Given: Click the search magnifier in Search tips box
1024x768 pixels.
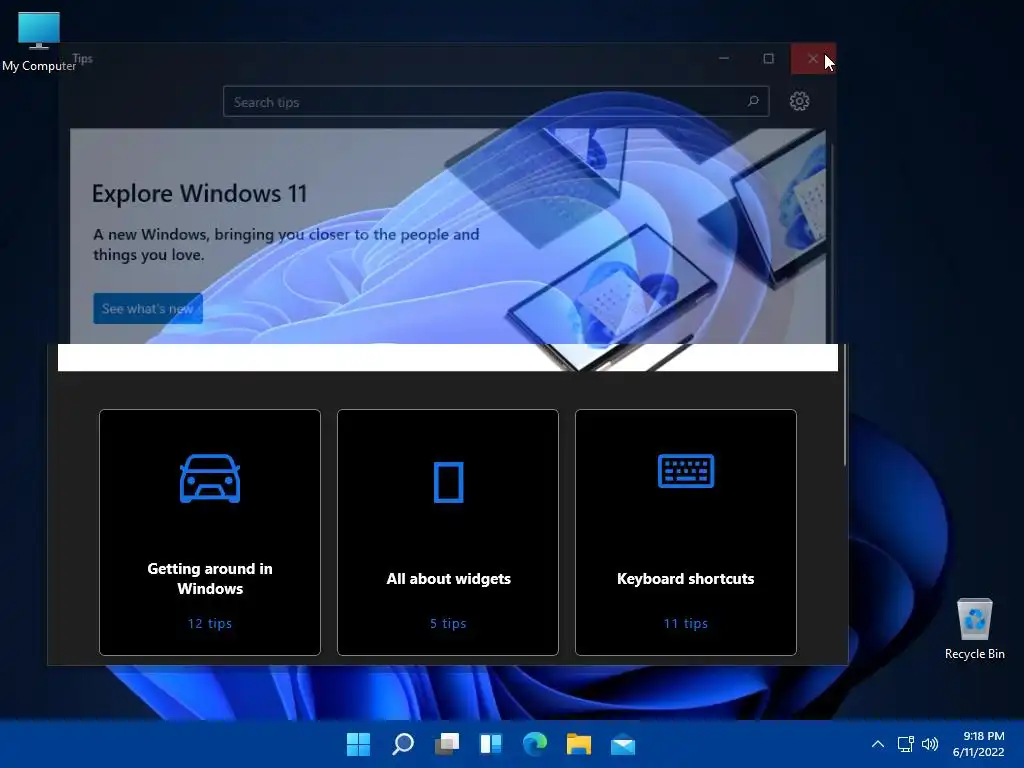Looking at the screenshot, I should pyautogui.click(x=753, y=101).
